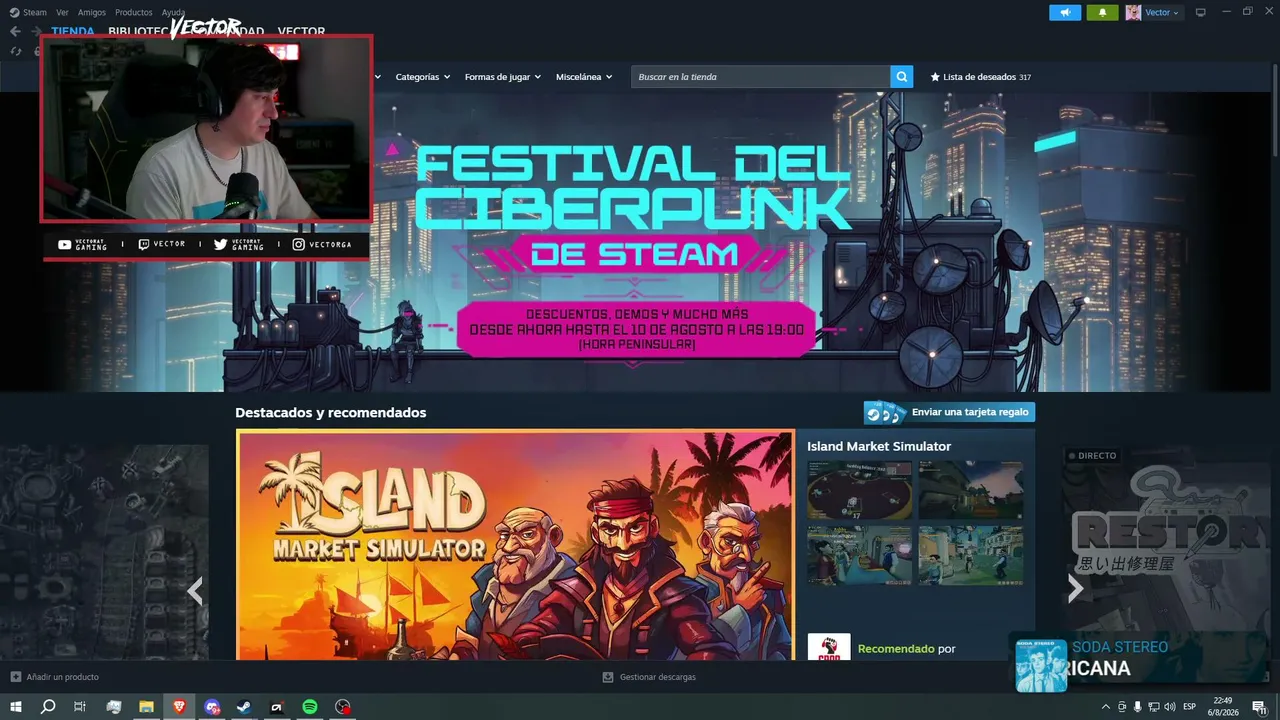The width and height of the screenshot is (1280, 720).
Task: Open Spotify from the taskbar
Action: click(x=310, y=707)
